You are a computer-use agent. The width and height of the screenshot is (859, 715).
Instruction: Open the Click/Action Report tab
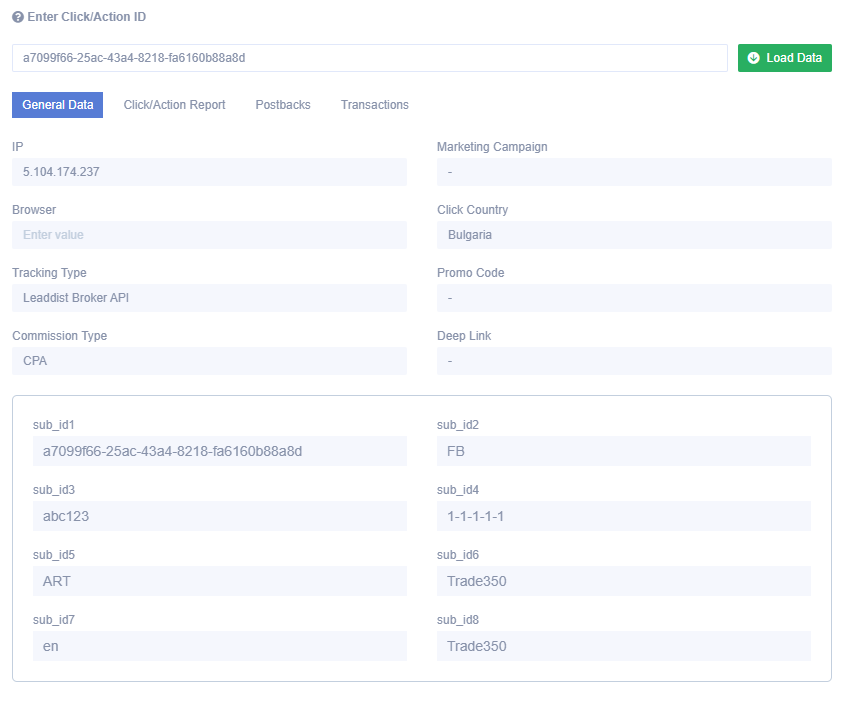174,105
